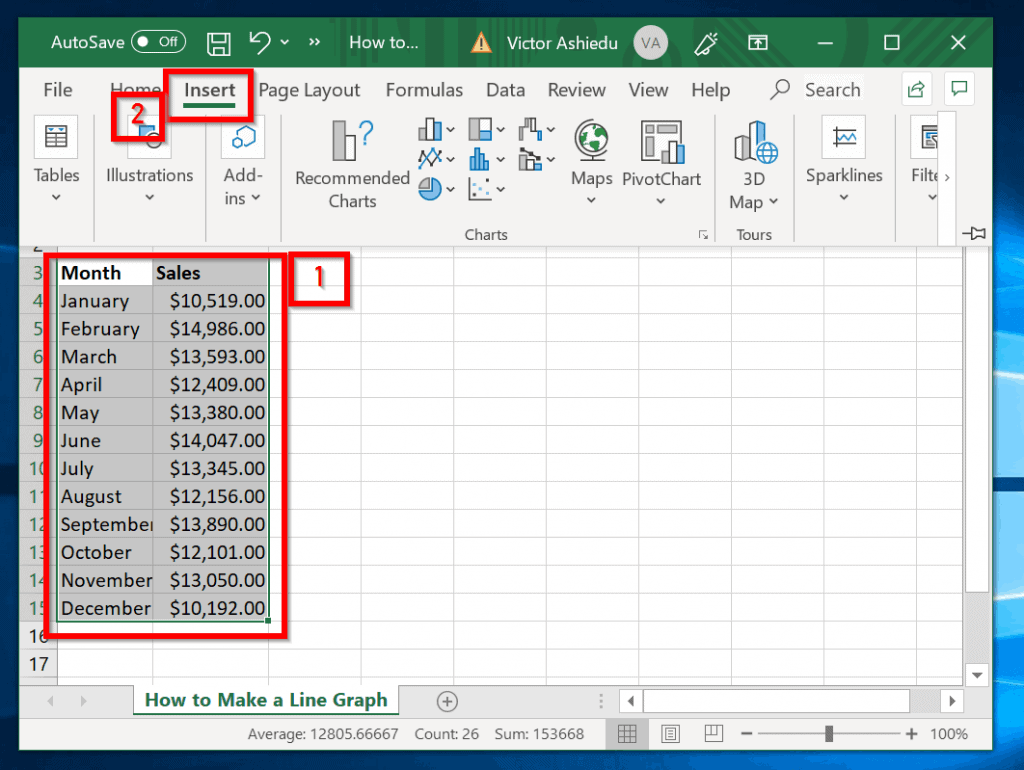This screenshot has height=770, width=1024.
Task: Add a new sheet with plus icon
Action: pyautogui.click(x=447, y=701)
